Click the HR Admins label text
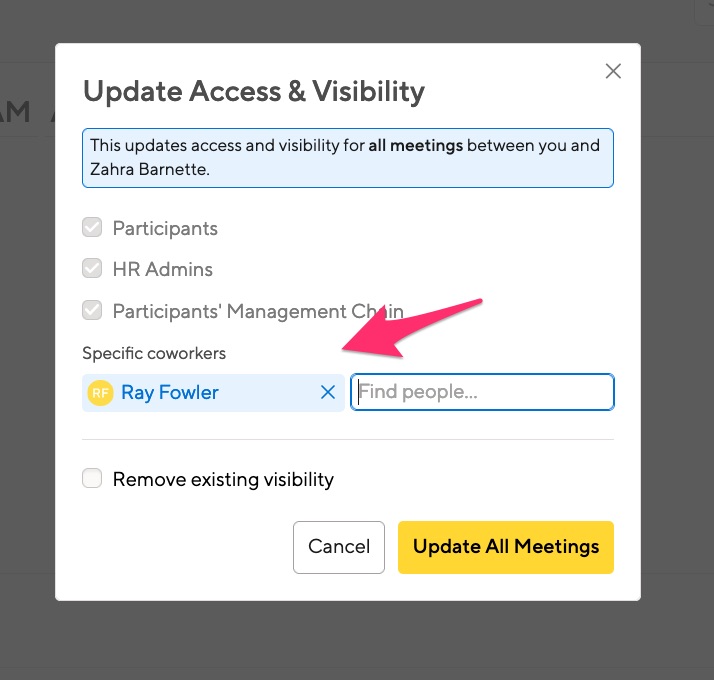Screen dimensions: 714x680 (163, 269)
